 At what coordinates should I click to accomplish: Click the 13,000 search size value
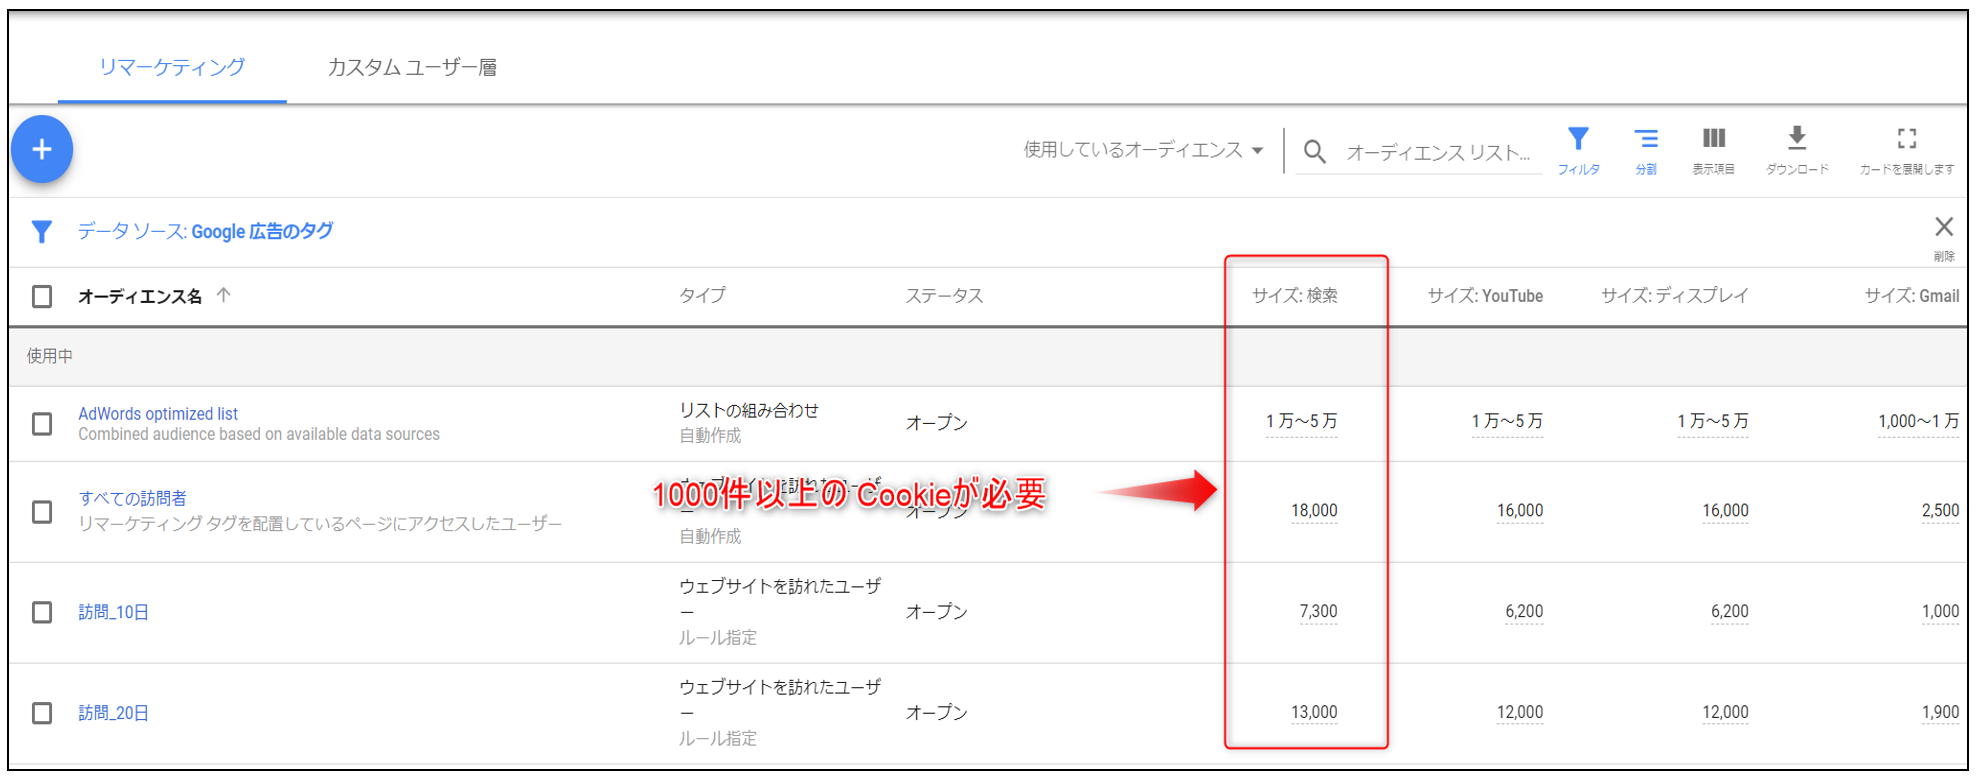point(1314,713)
